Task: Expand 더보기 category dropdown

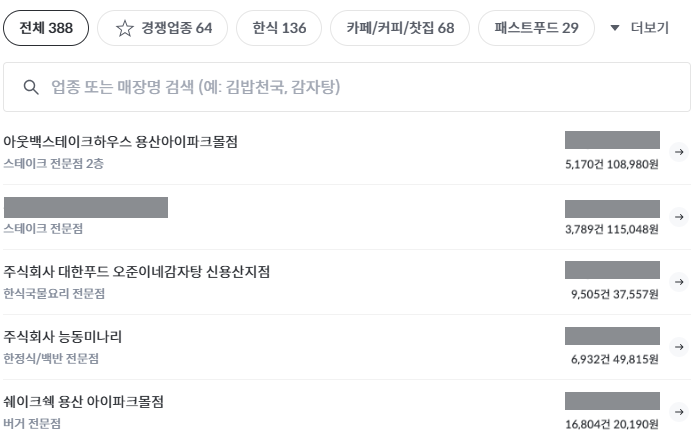Action: point(649,28)
